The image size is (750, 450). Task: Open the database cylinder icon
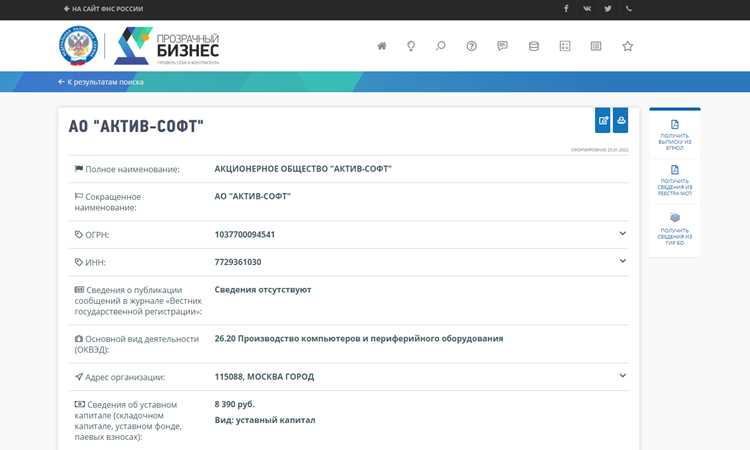(x=534, y=46)
